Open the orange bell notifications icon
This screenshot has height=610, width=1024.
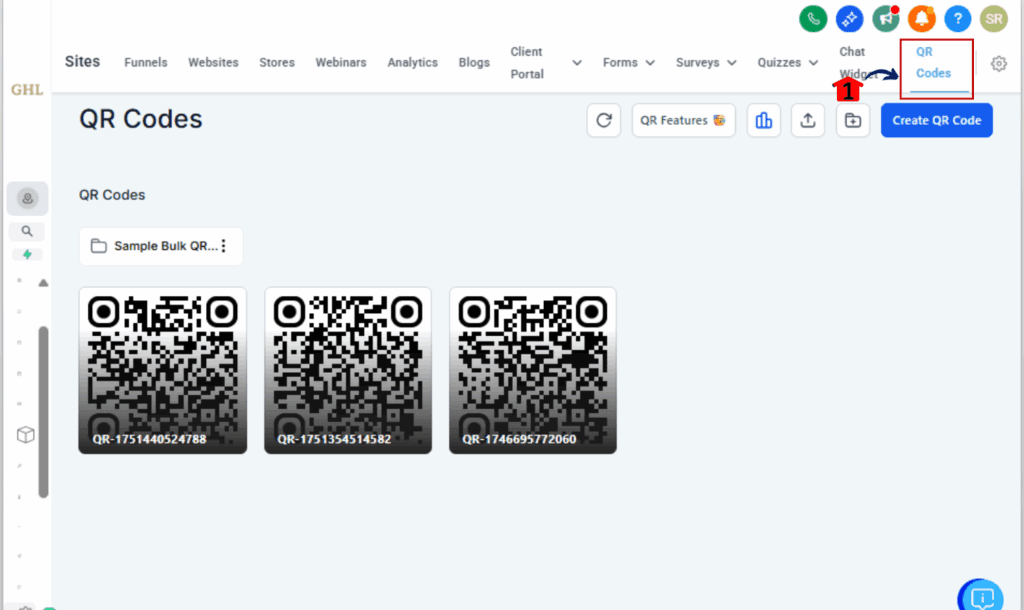(921, 19)
